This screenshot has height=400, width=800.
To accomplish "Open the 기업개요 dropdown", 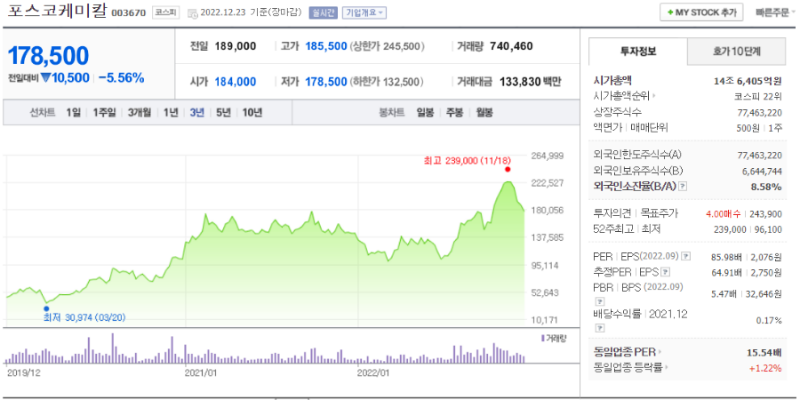I will pyautogui.click(x=364, y=13).
